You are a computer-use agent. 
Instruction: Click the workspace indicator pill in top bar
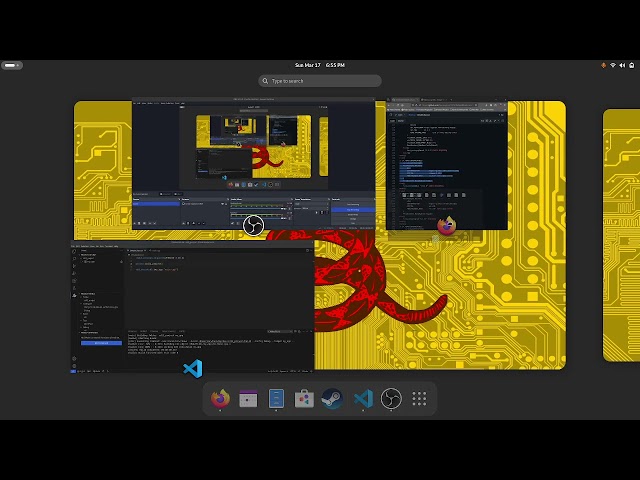(x=12, y=65)
